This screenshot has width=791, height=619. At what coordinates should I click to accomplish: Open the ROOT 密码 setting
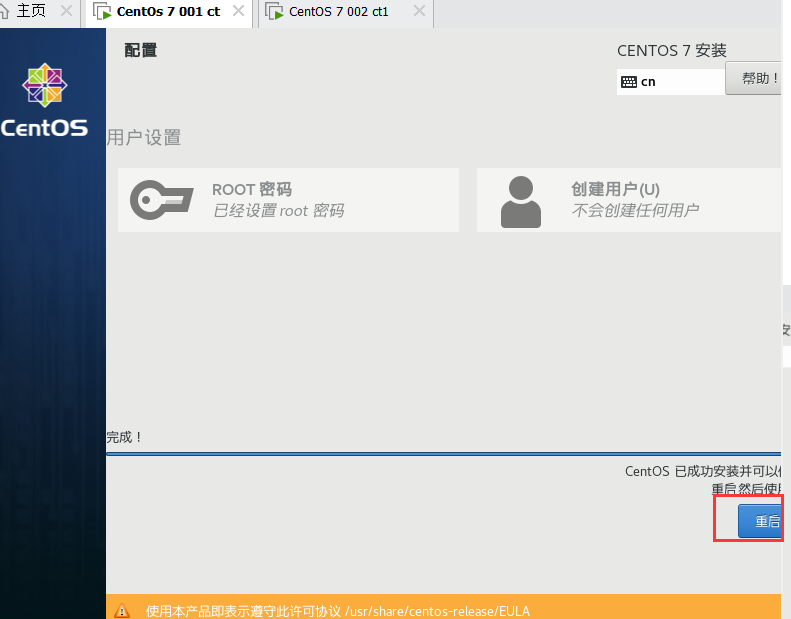tap(288, 200)
